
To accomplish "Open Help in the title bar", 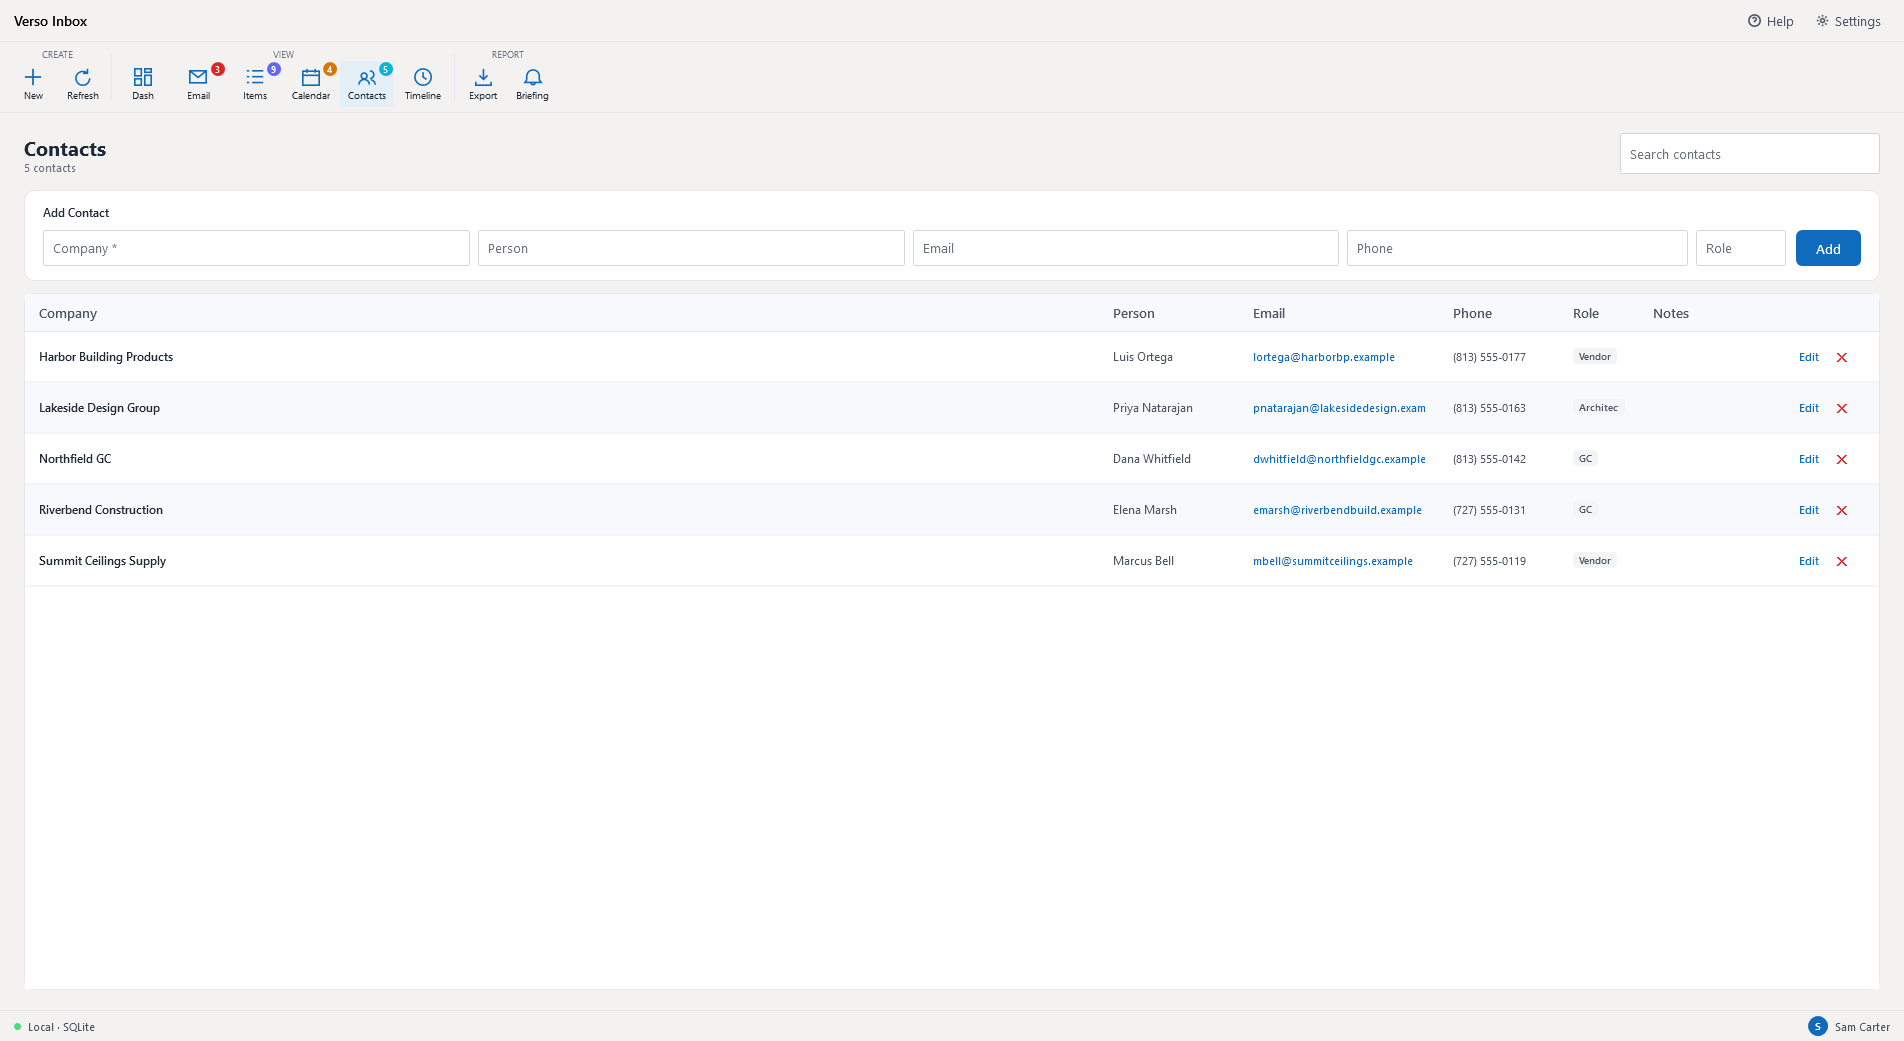I will (1770, 21).
